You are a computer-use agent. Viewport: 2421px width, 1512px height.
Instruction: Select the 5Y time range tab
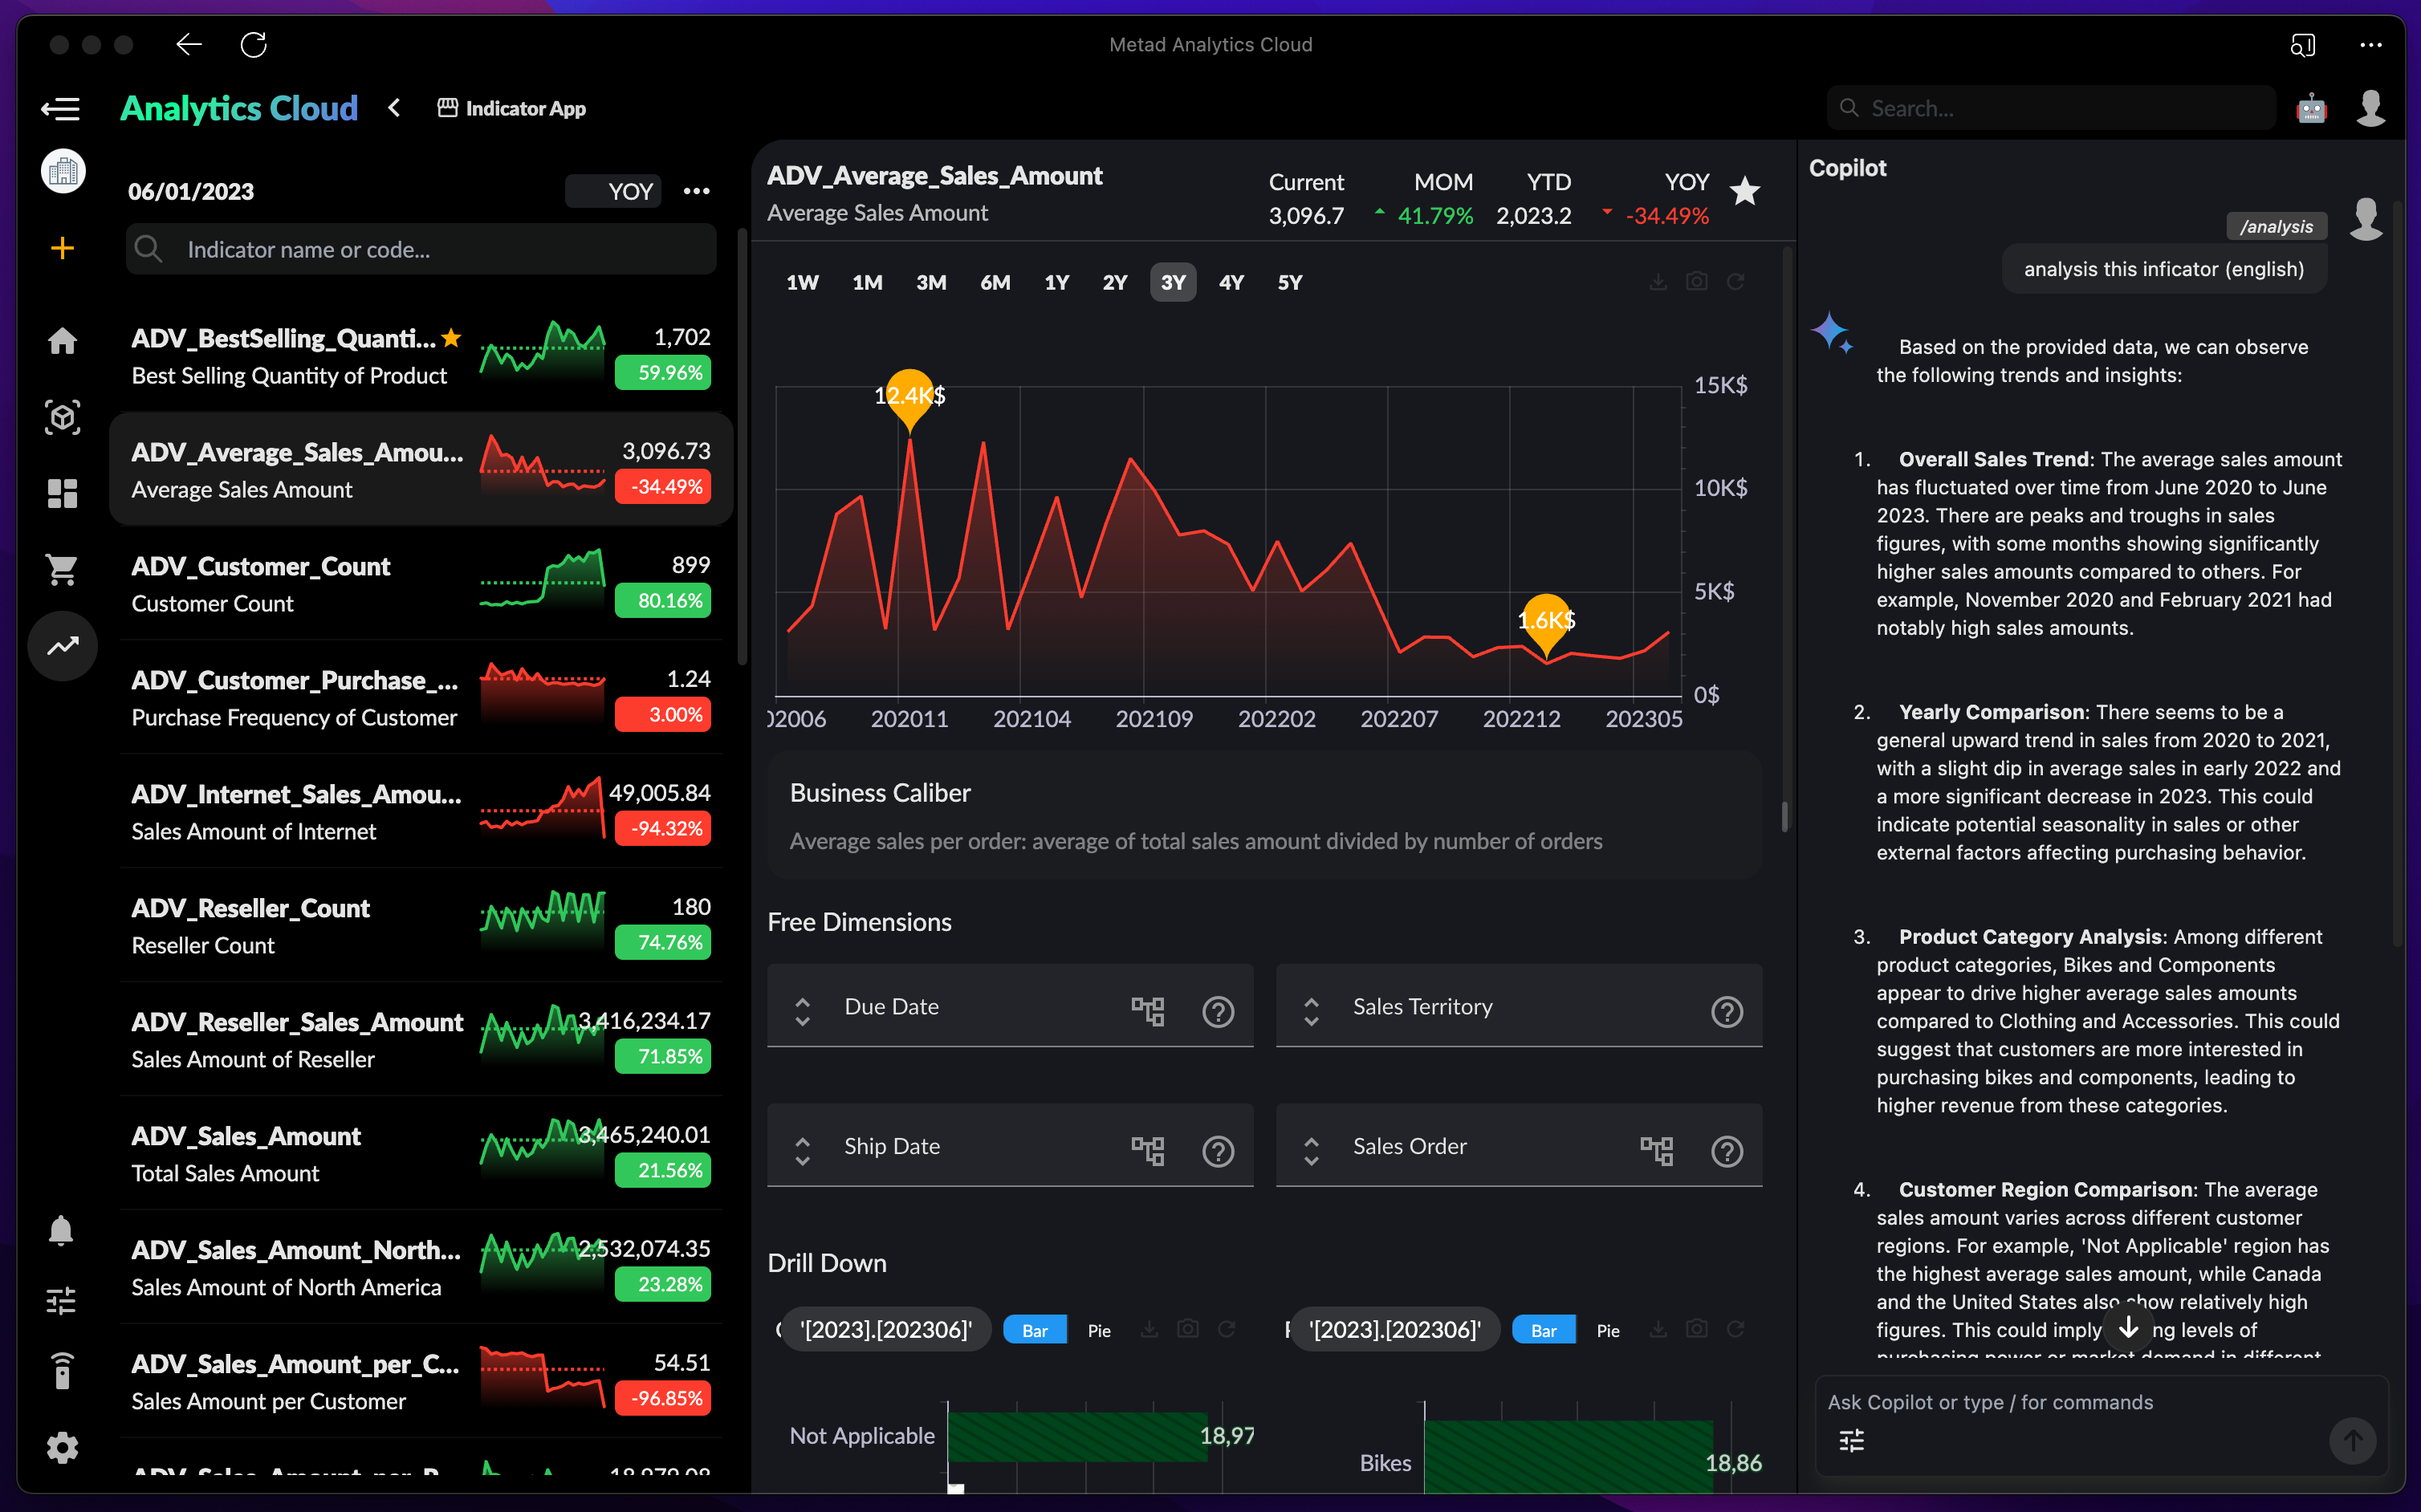coord(1289,281)
